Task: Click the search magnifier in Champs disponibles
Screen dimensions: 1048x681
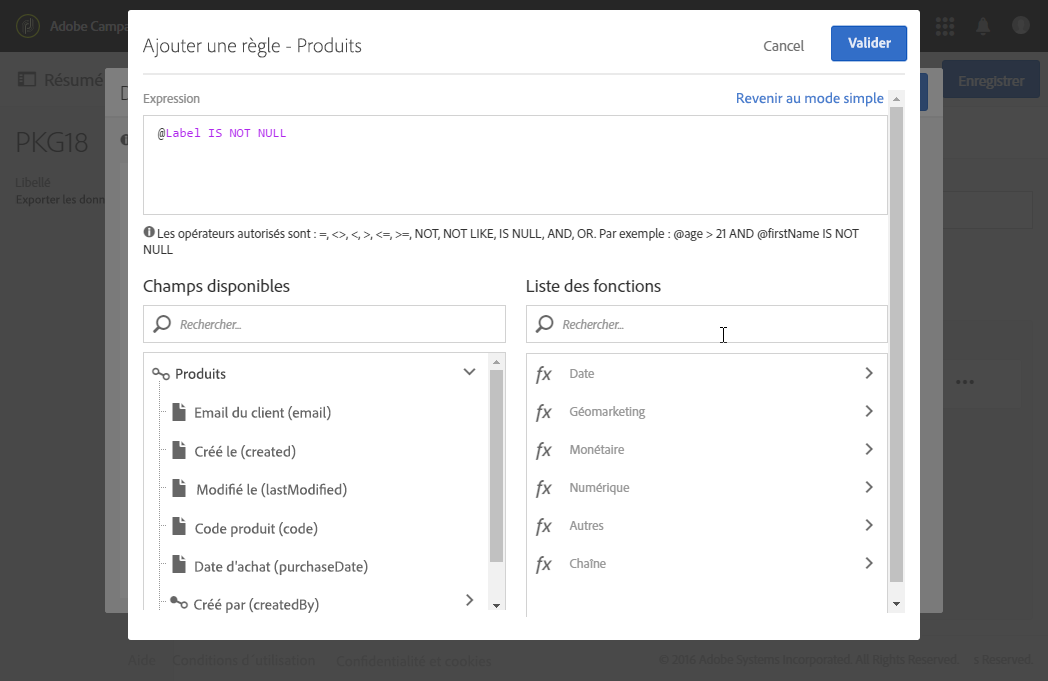Action: (x=162, y=324)
